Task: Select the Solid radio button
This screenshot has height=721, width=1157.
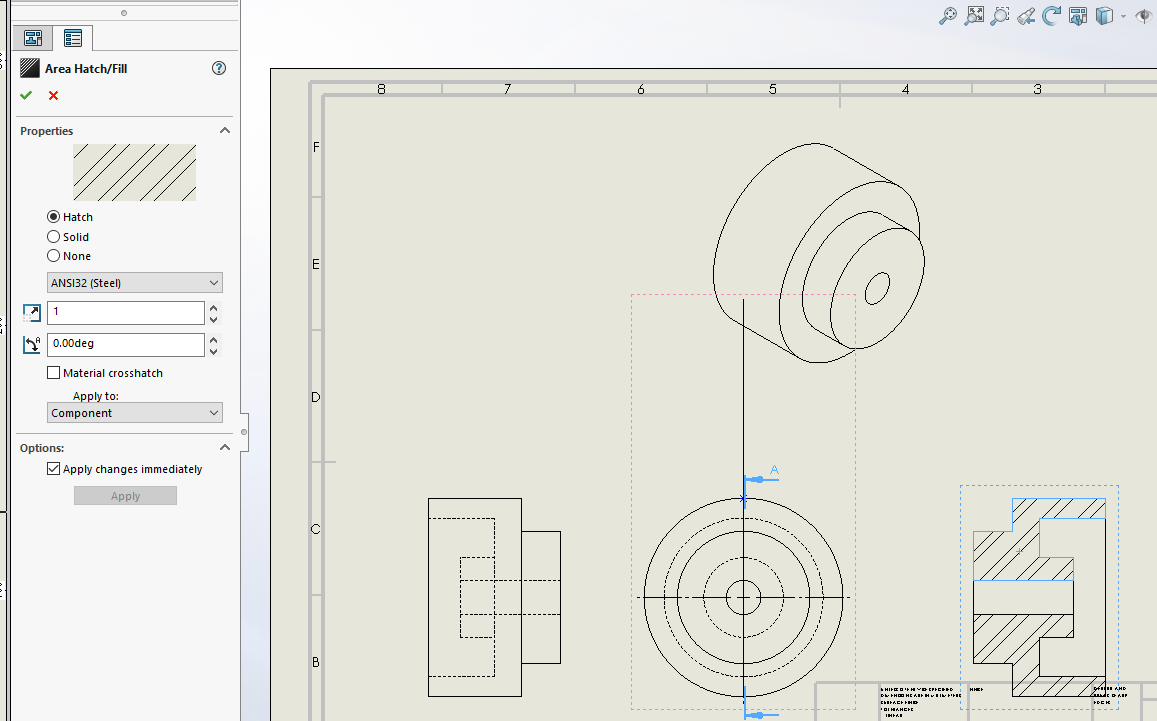Action: point(53,237)
